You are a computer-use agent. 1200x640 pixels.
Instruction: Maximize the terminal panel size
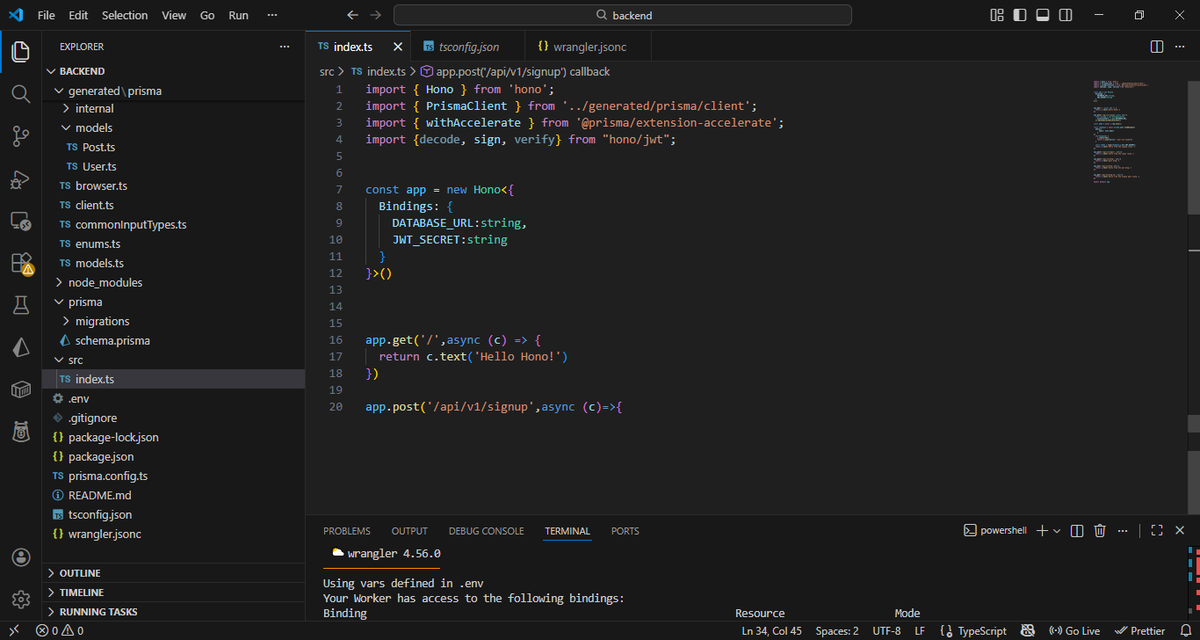coord(1157,530)
